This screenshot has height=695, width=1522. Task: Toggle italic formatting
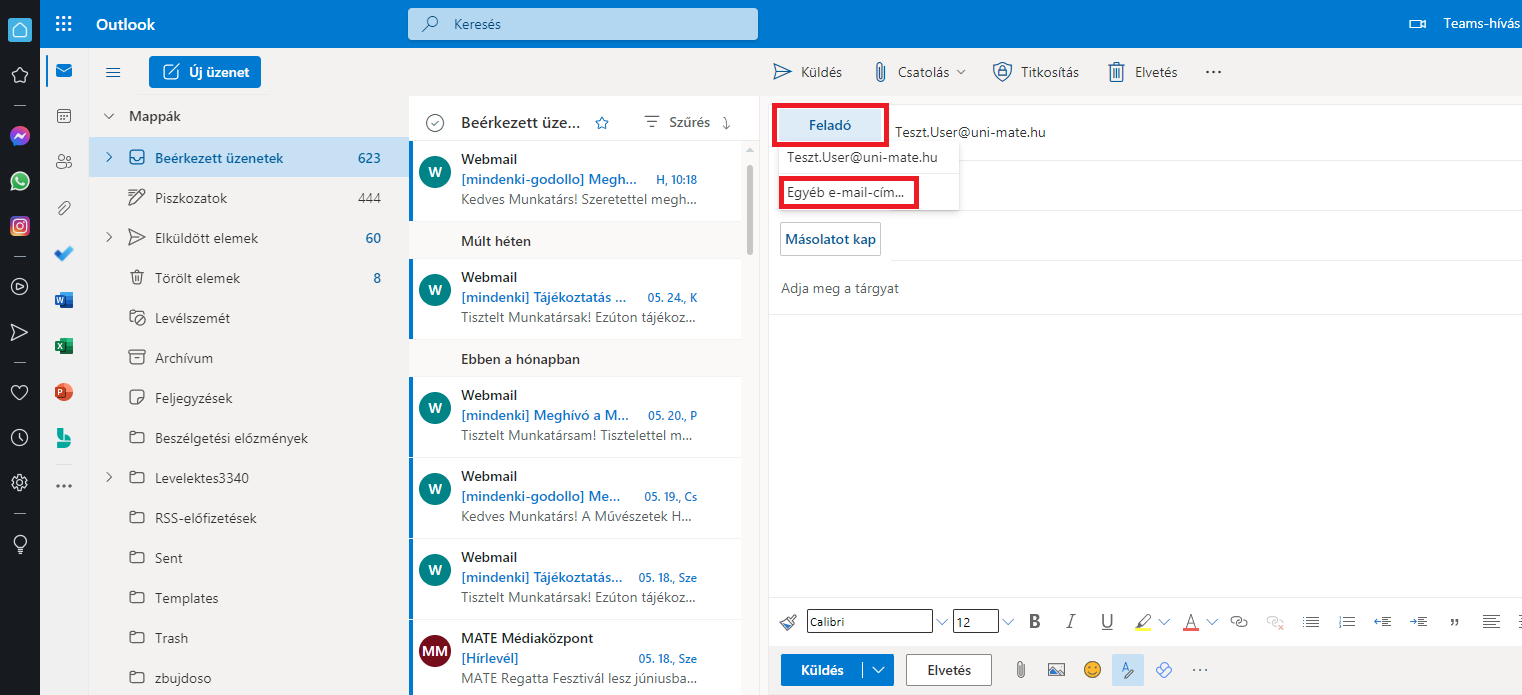tap(1071, 622)
